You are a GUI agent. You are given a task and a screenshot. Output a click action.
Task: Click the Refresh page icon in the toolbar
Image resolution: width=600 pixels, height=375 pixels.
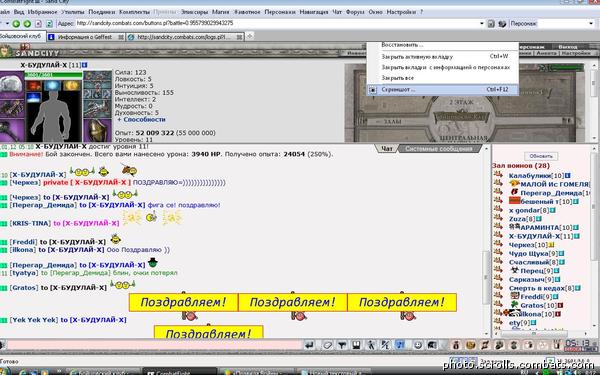pyautogui.click(x=49, y=24)
